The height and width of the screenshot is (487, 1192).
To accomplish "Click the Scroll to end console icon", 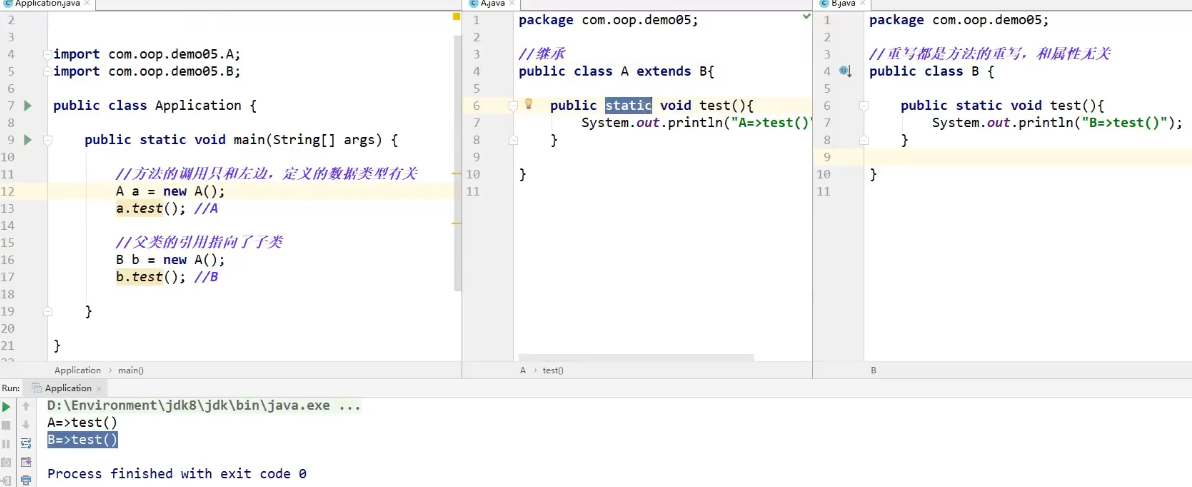I will (x=26, y=462).
